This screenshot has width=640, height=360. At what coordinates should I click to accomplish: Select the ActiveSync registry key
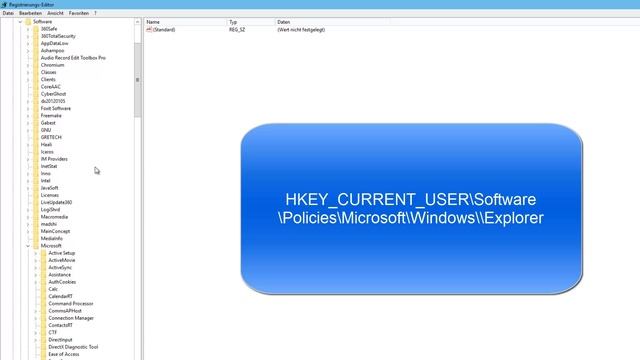click(60, 267)
